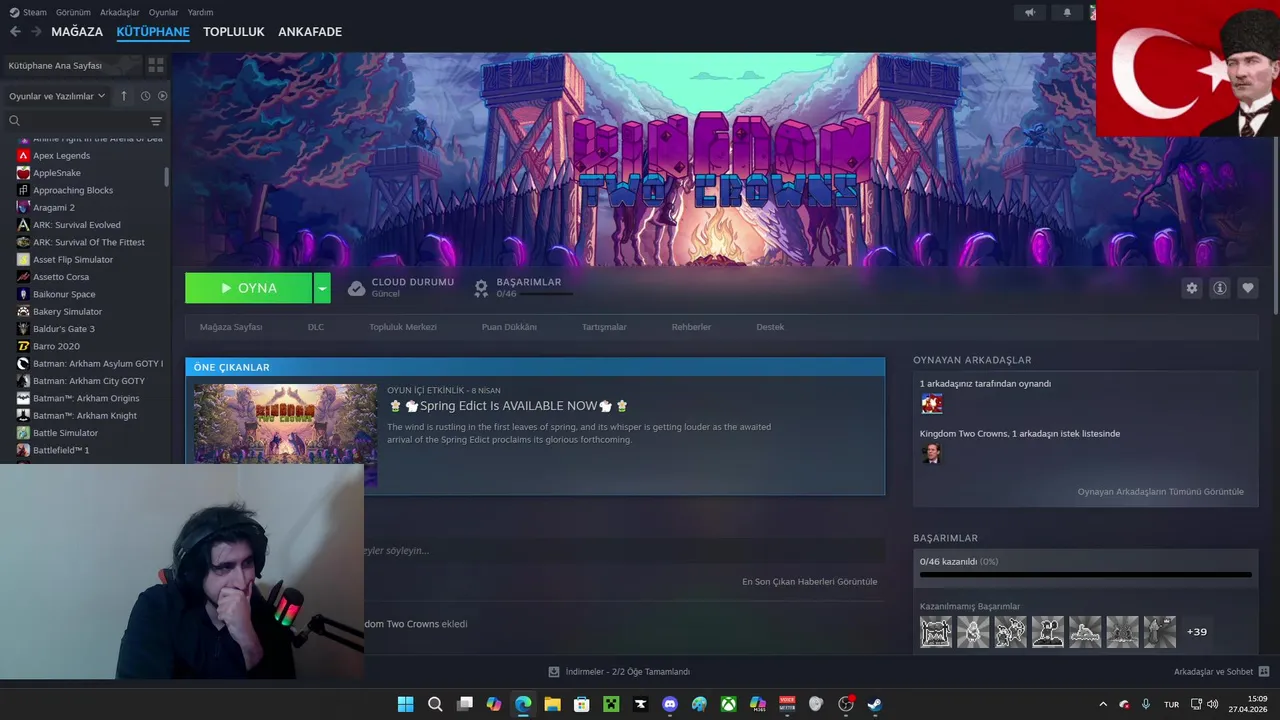Click the avatar of friend who played

931,403
